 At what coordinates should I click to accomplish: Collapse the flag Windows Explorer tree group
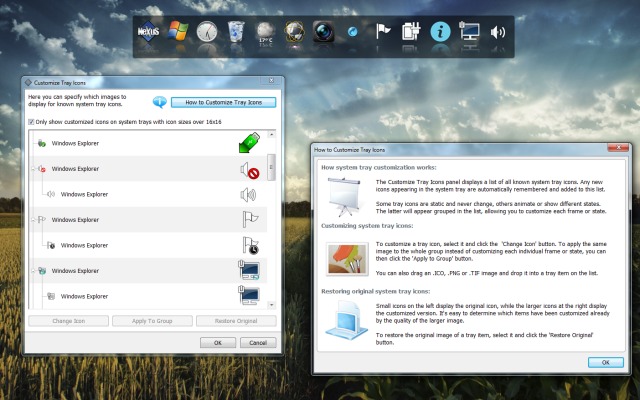33,220
